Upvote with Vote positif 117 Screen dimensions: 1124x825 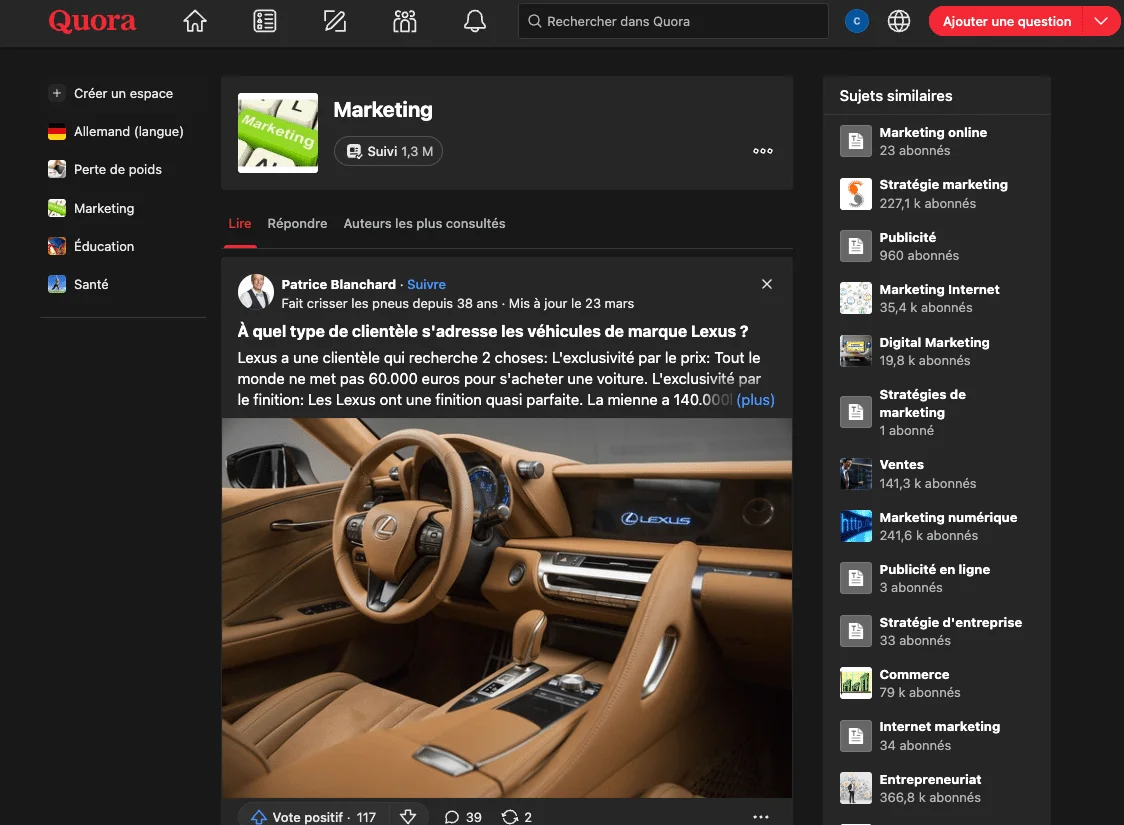point(313,817)
